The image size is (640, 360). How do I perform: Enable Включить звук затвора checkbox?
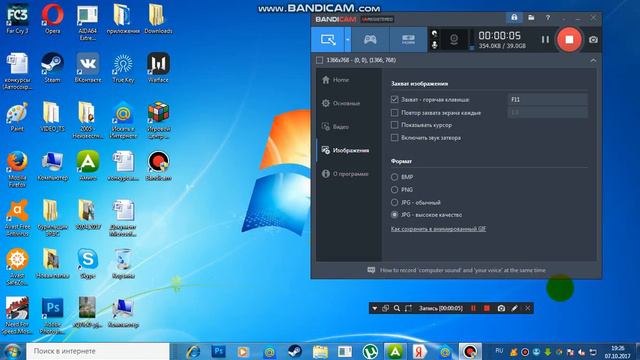pyautogui.click(x=394, y=138)
